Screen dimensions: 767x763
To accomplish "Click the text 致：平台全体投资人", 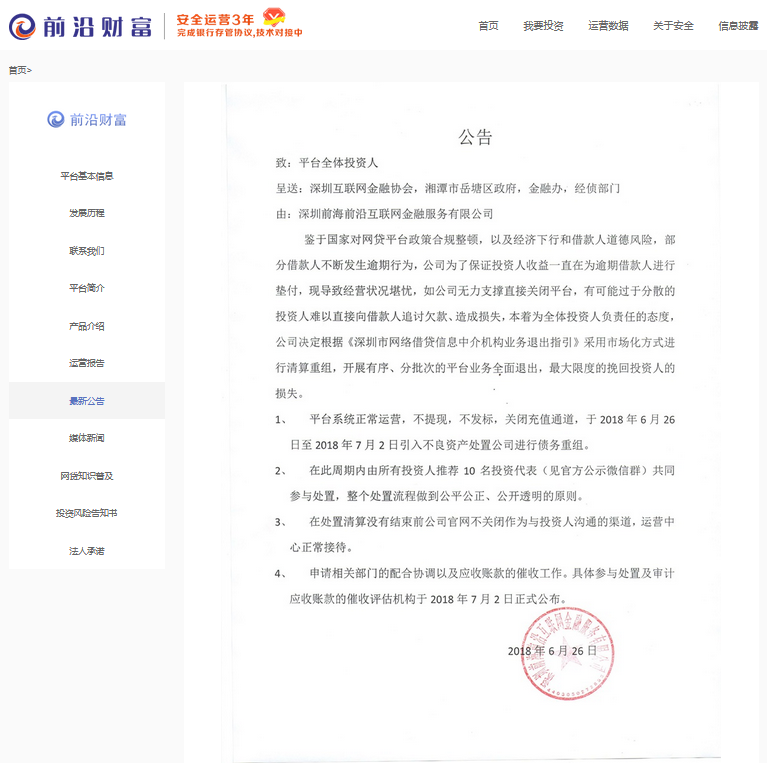I will coord(327,163).
